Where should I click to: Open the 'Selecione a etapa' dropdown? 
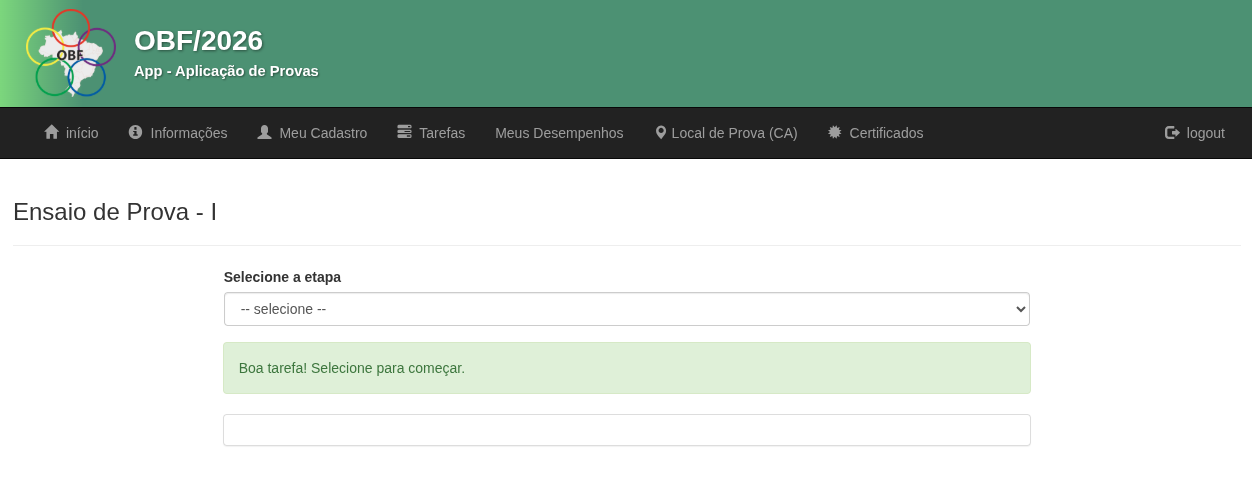[x=627, y=309]
